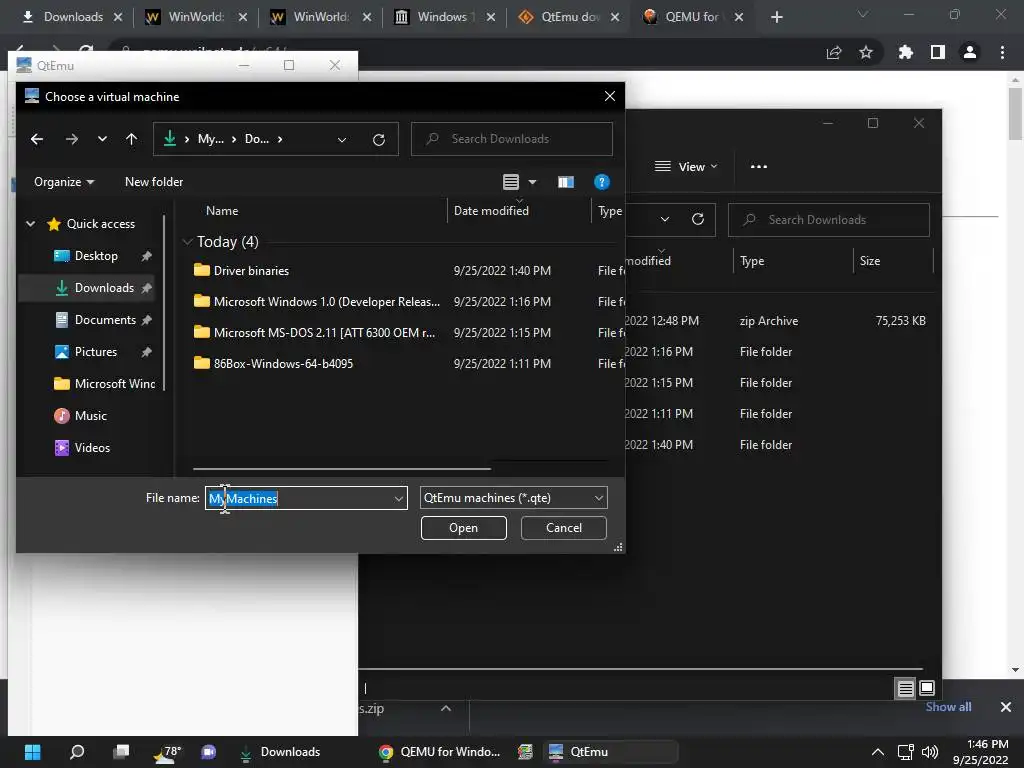Open Documents in the sidebar
1024x768 pixels.
coord(105,320)
